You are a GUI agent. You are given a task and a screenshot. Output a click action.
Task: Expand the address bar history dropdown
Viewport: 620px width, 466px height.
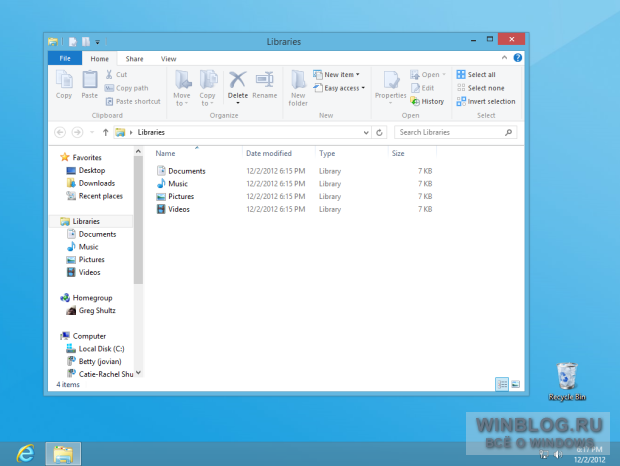366,133
